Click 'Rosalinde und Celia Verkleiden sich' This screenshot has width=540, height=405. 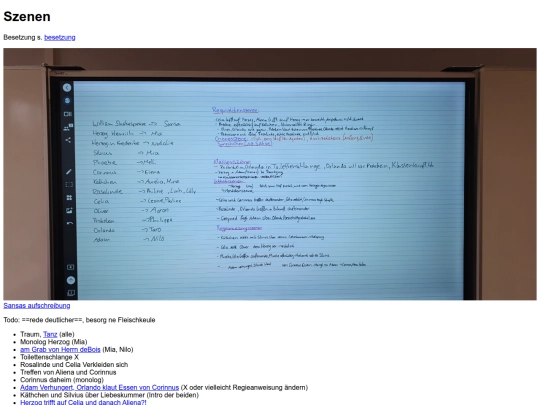[74, 364]
